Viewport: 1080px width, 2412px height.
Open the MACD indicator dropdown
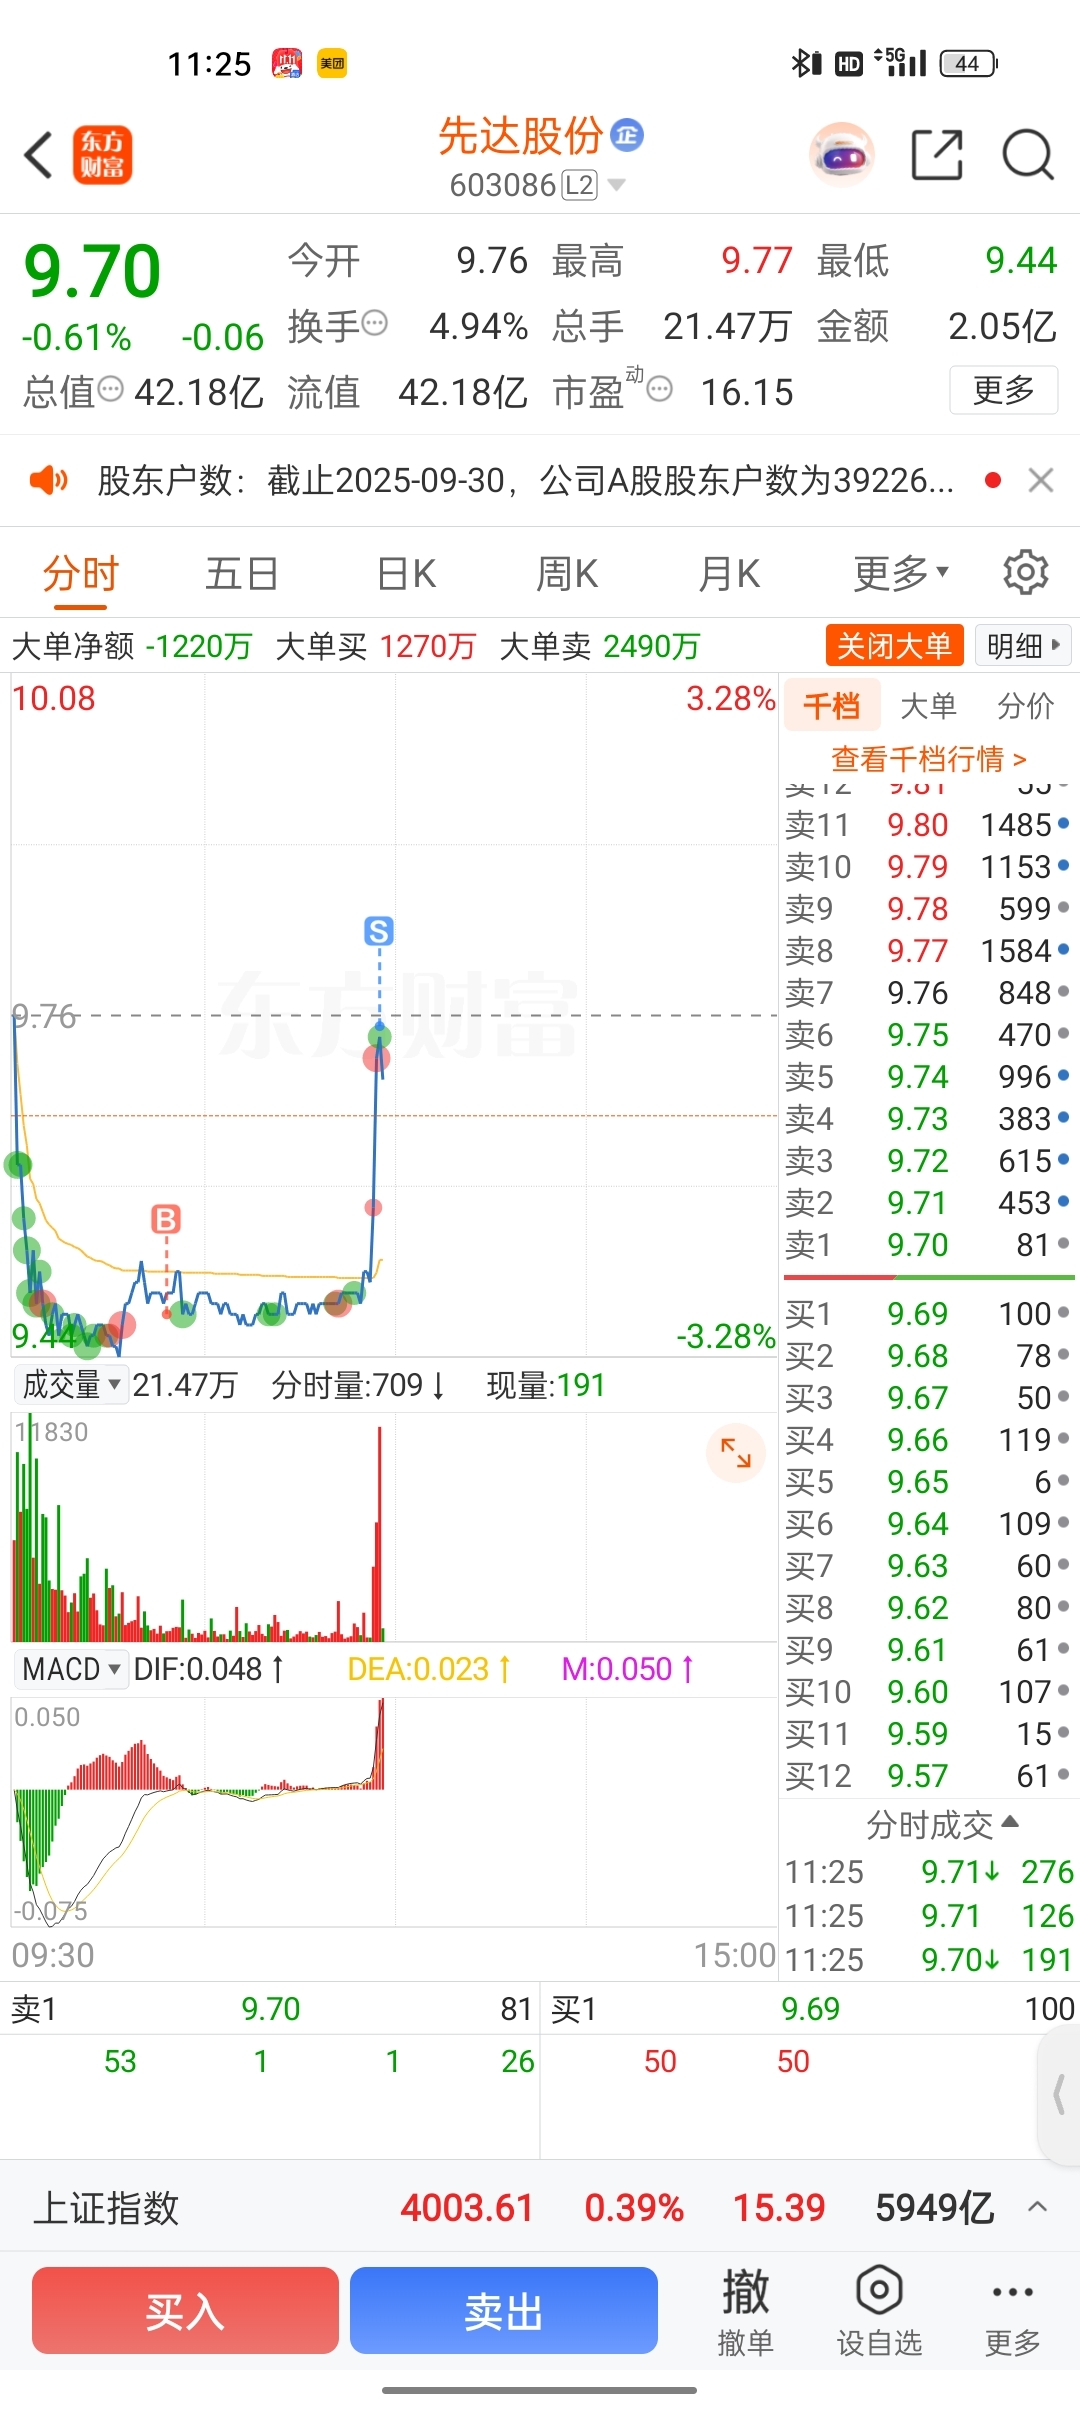pos(72,1669)
